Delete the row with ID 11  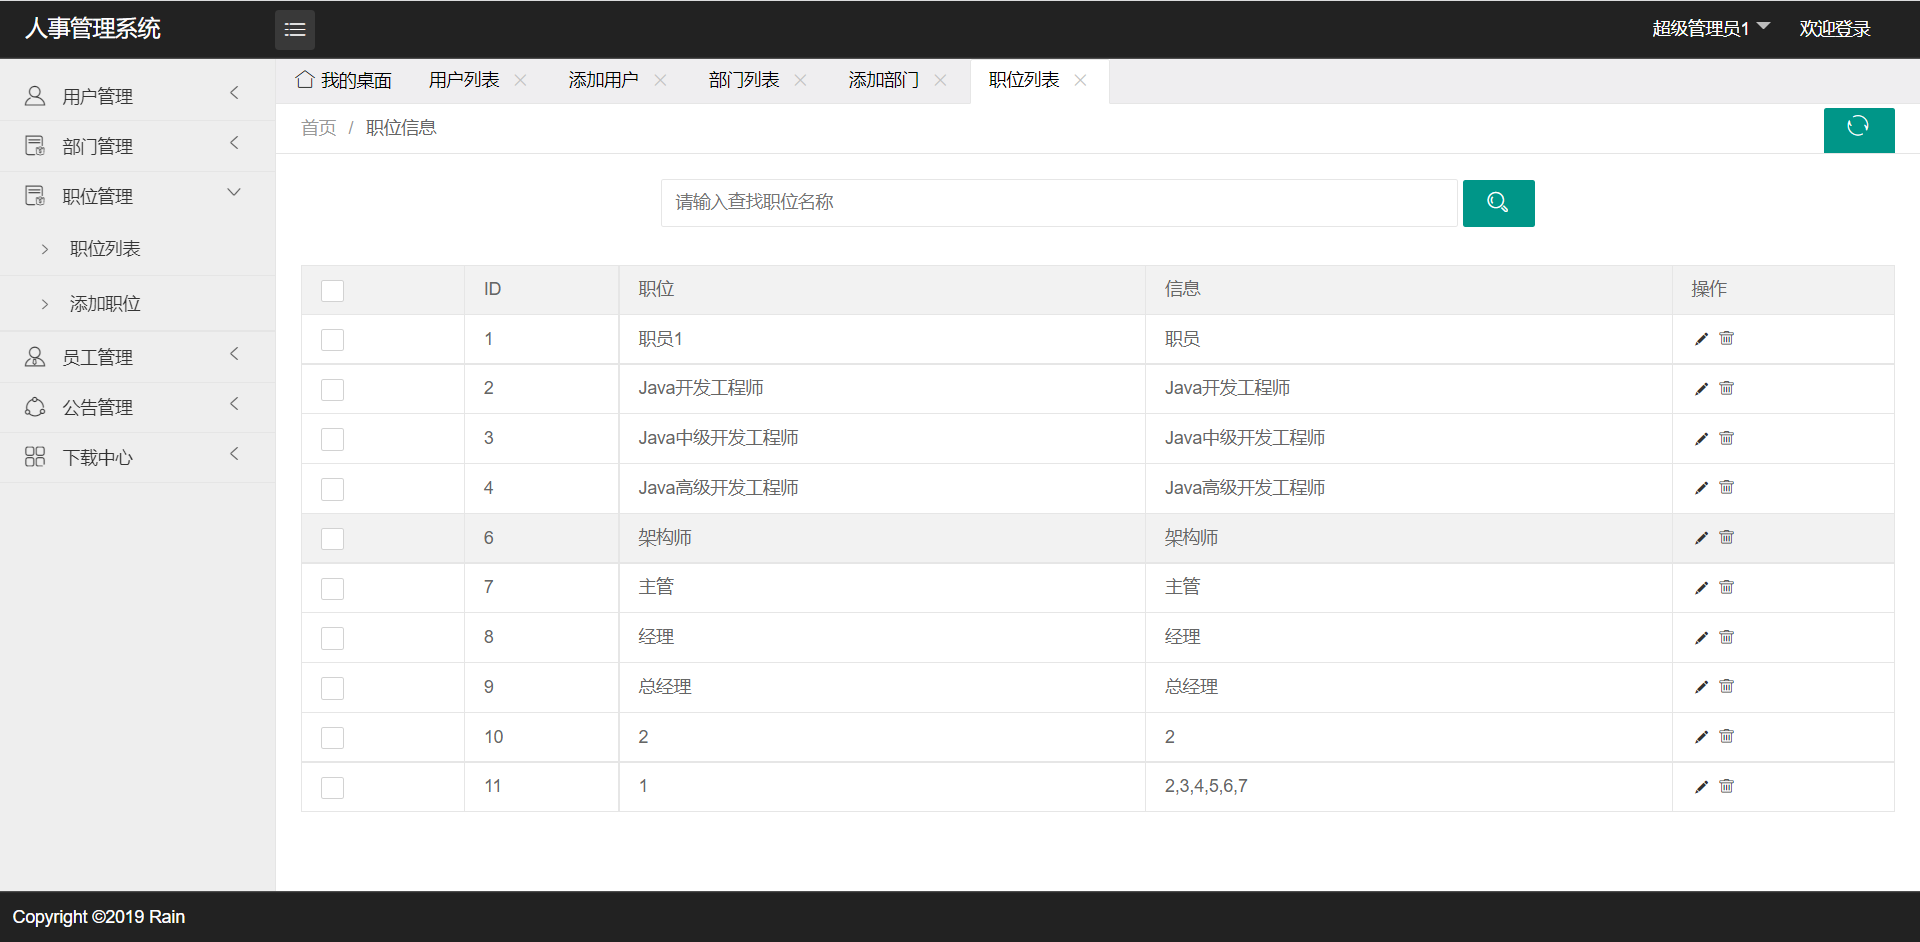tap(1726, 787)
